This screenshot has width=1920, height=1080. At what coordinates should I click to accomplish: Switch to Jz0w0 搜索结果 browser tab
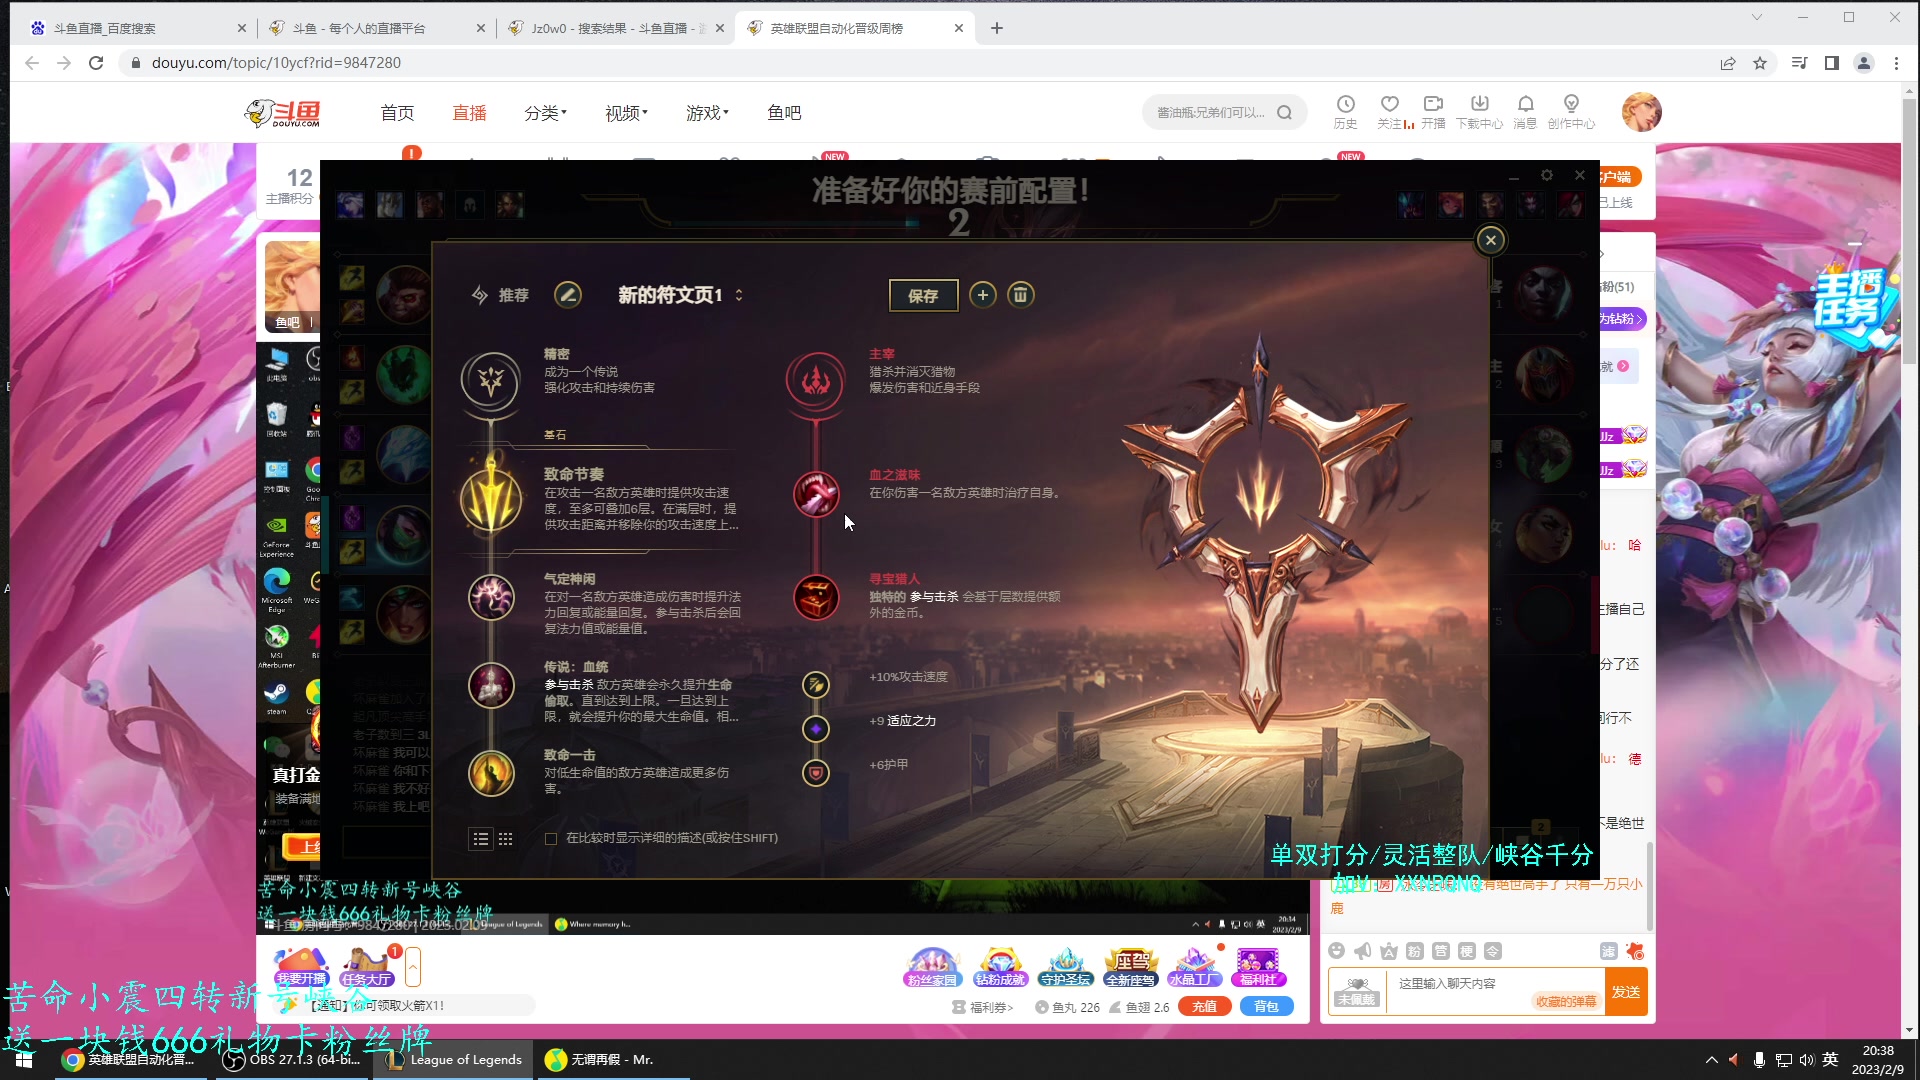click(614, 28)
